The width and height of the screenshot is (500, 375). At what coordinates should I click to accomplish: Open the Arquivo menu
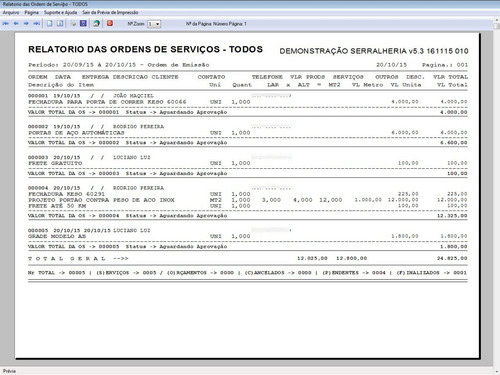point(11,12)
